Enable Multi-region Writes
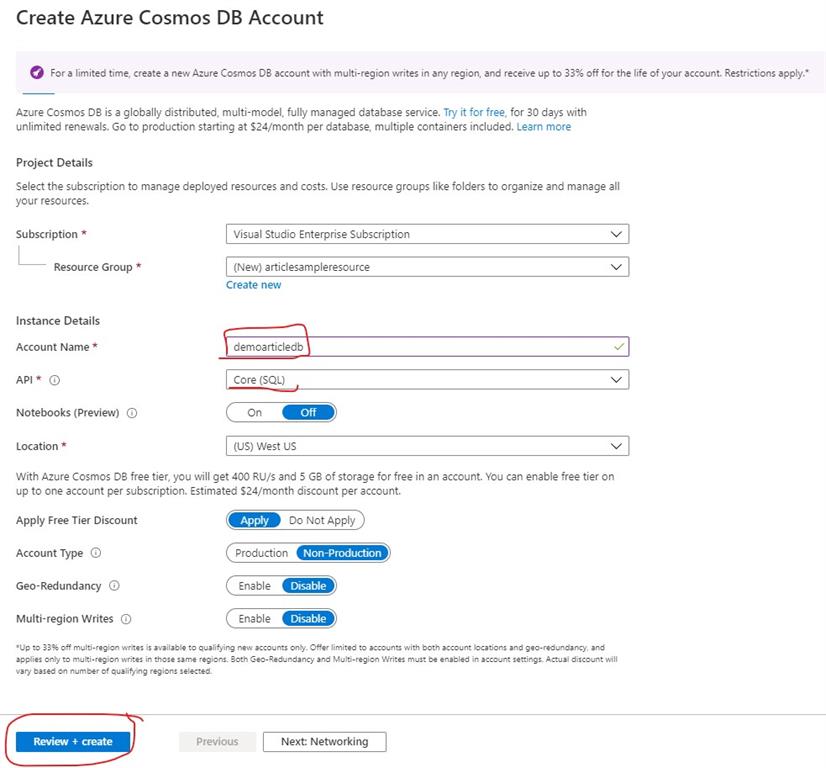 (x=253, y=619)
